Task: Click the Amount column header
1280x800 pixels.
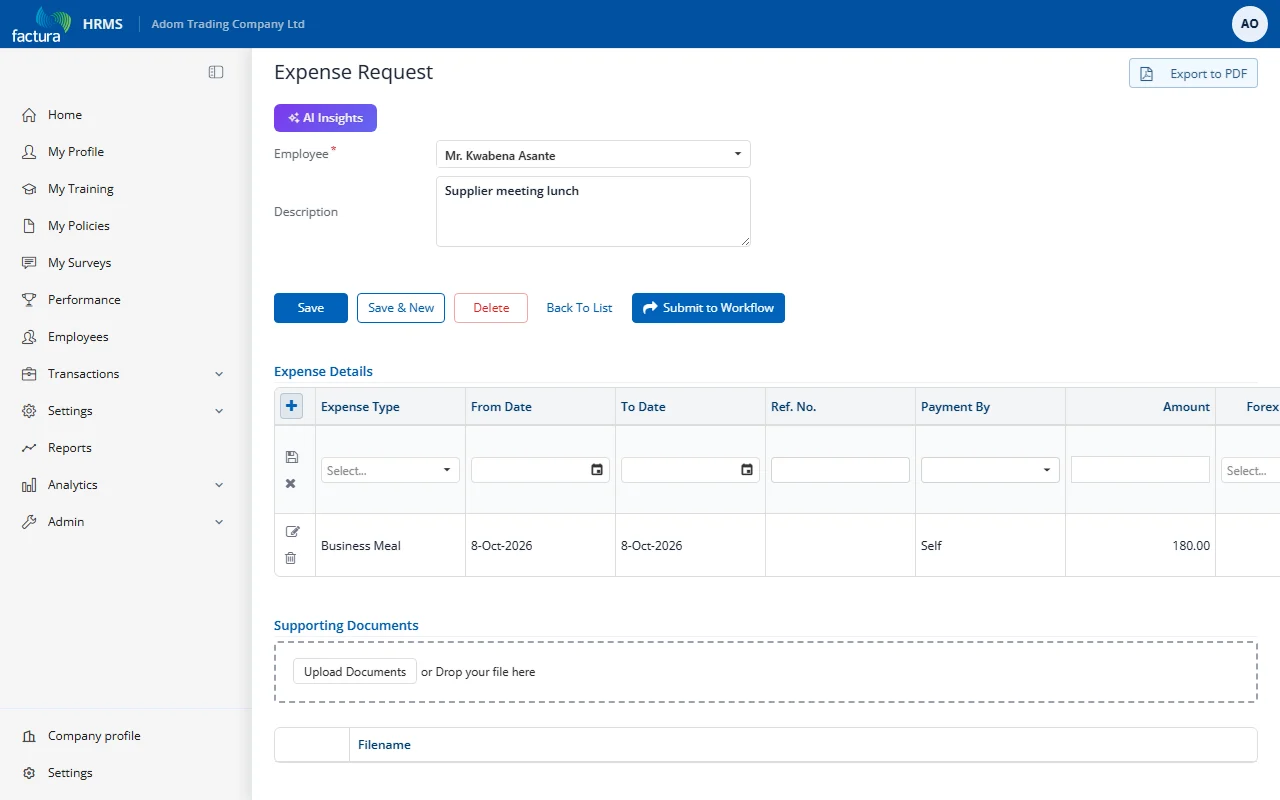Action: tap(1140, 407)
